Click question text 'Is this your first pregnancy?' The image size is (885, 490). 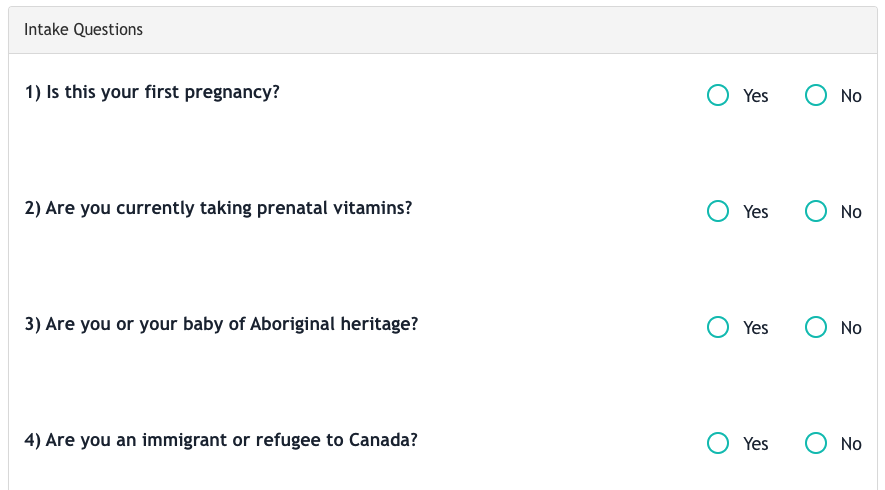point(163,92)
